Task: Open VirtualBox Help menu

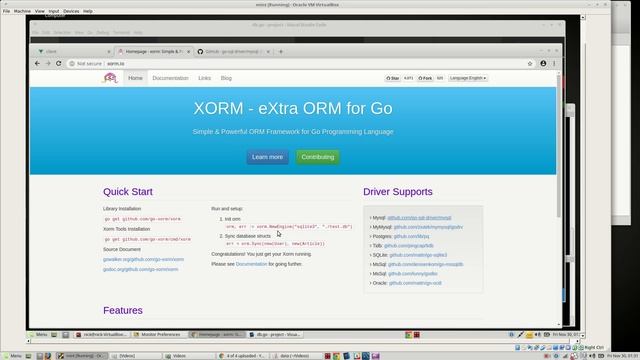Action: coord(88,11)
